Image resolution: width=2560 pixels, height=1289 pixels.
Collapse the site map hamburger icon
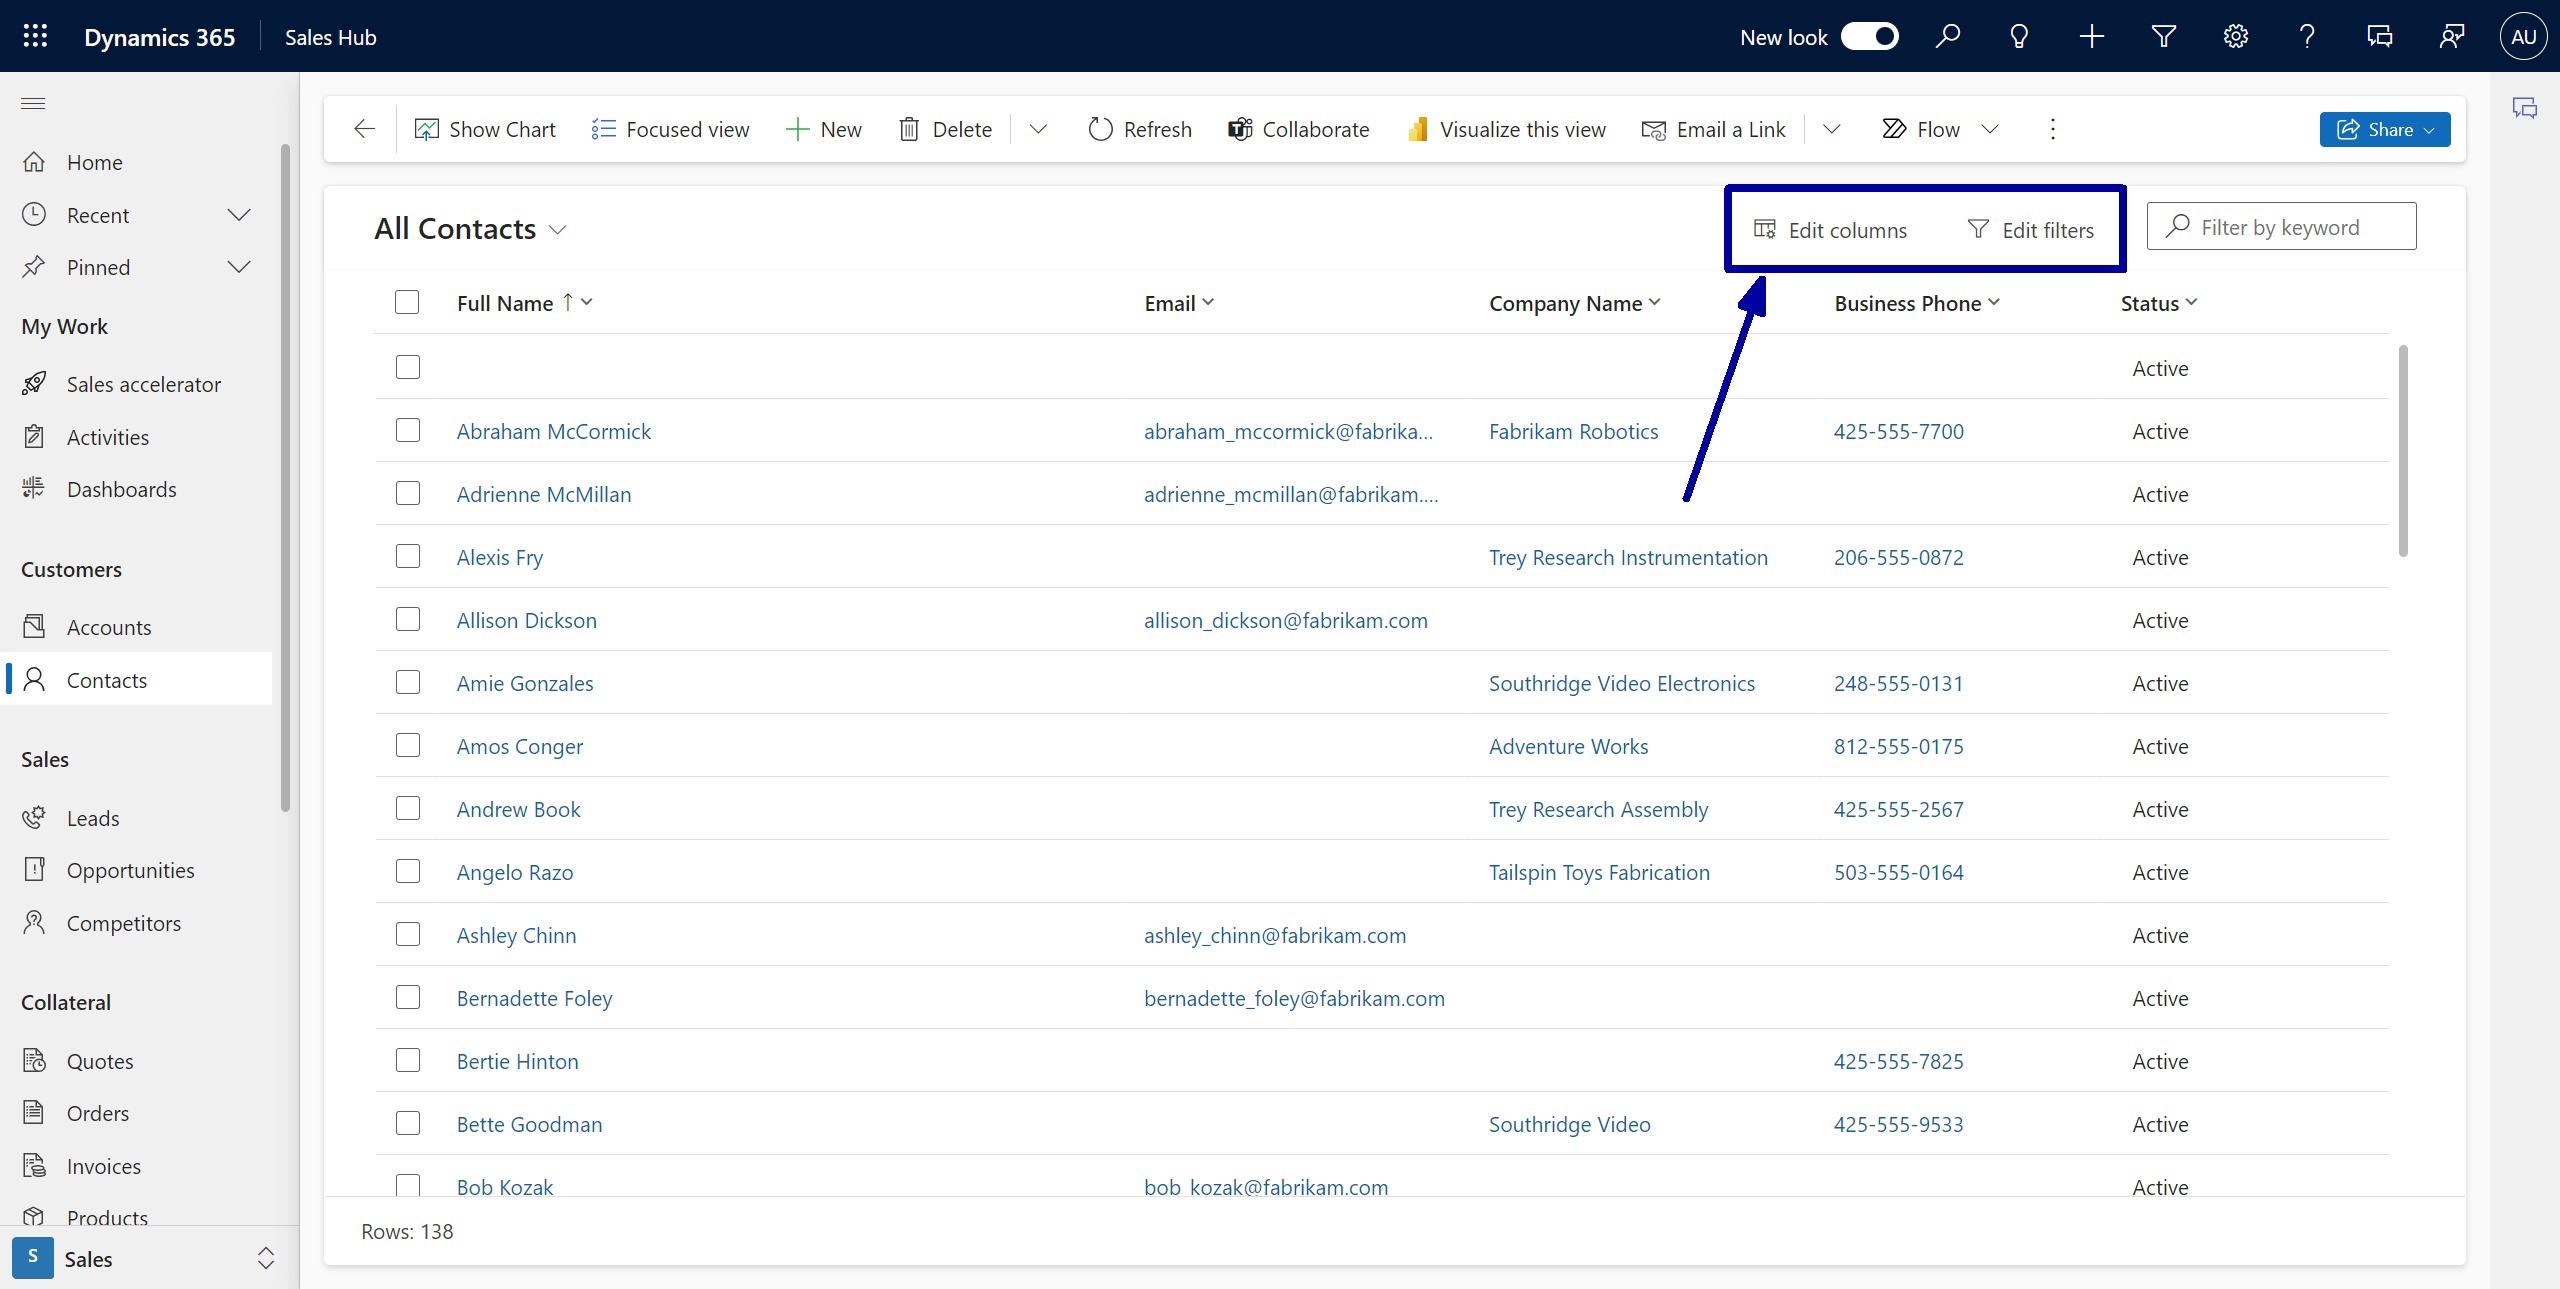[33, 103]
